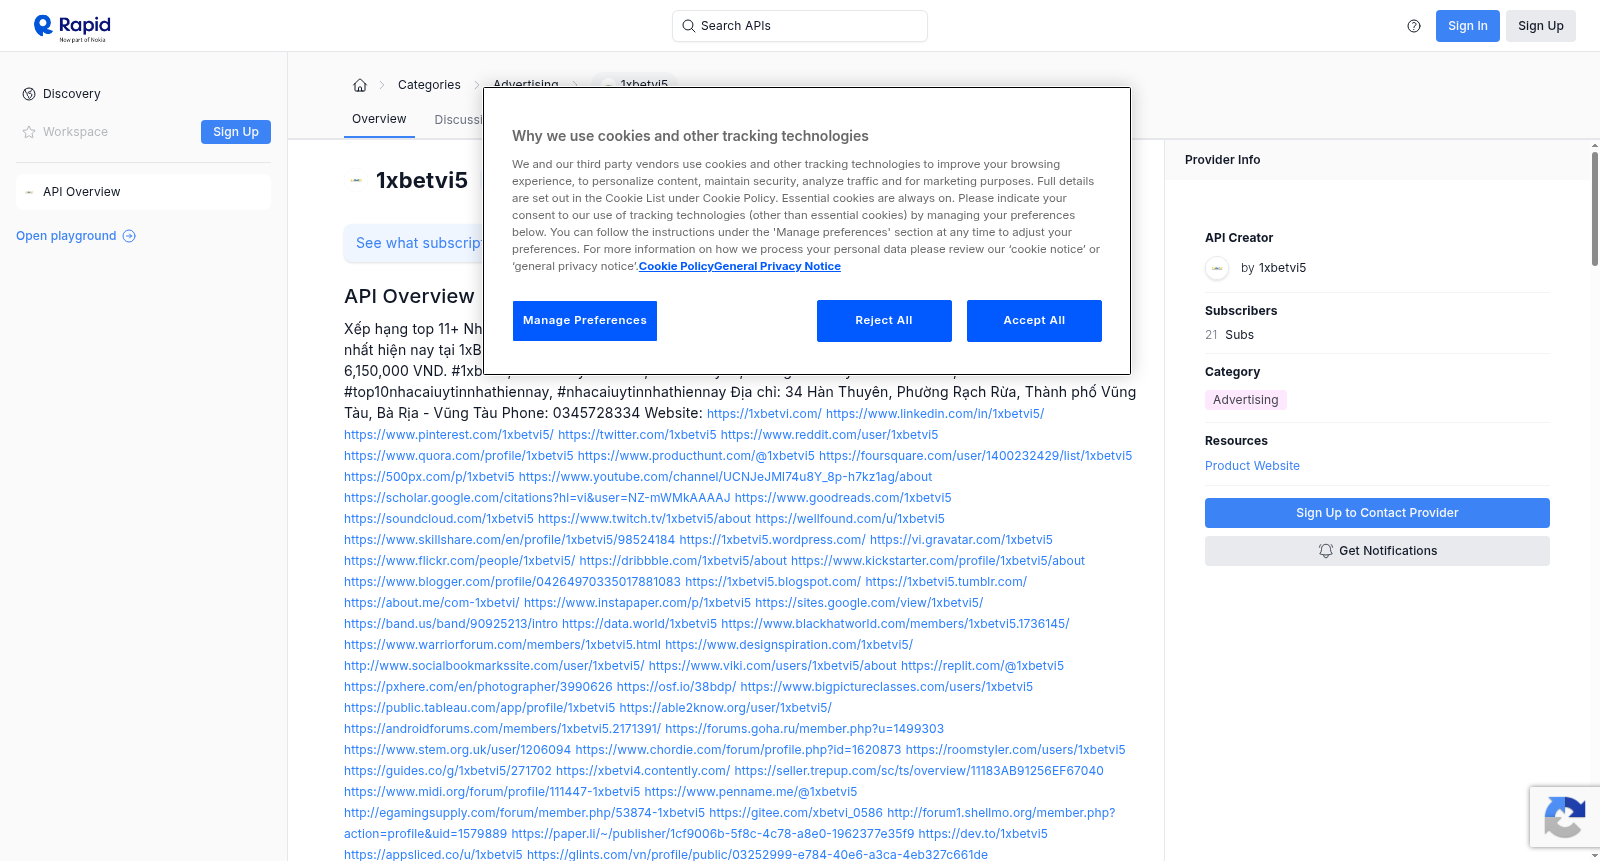
Task: Open the Tableau public profile link
Action: tap(480, 708)
